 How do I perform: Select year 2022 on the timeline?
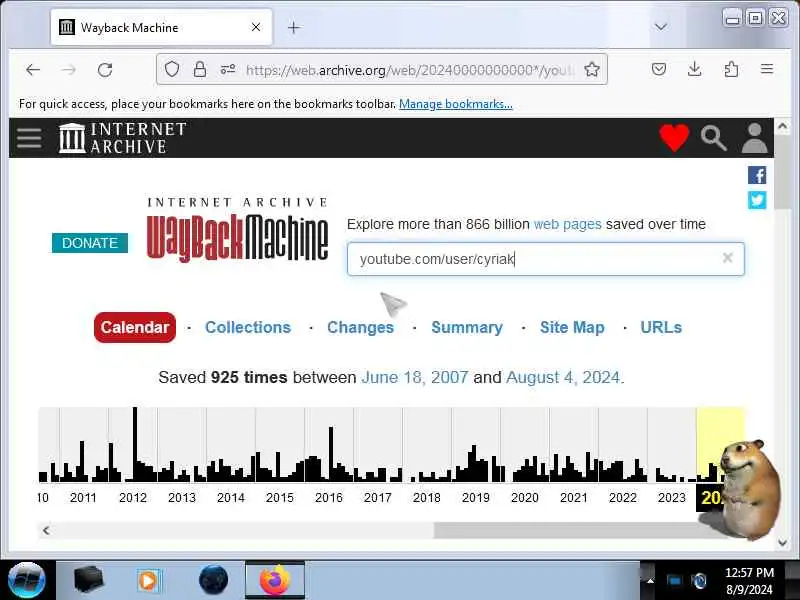tap(622, 497)
